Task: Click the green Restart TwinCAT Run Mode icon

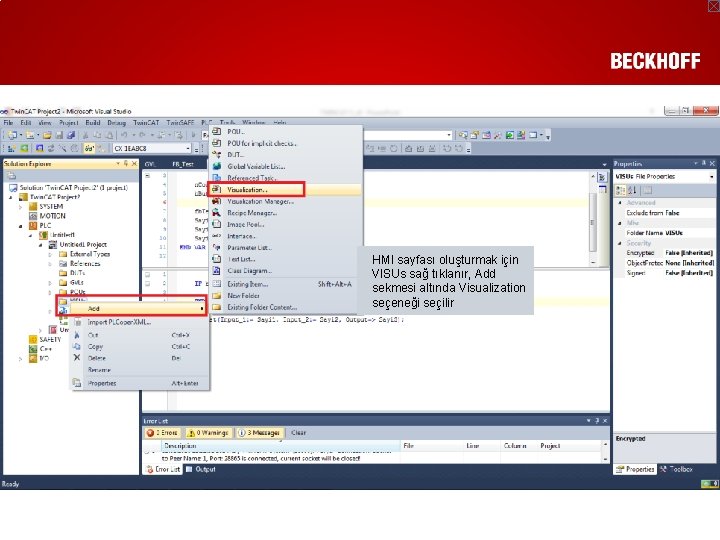Action: click(x=24, y=148)
